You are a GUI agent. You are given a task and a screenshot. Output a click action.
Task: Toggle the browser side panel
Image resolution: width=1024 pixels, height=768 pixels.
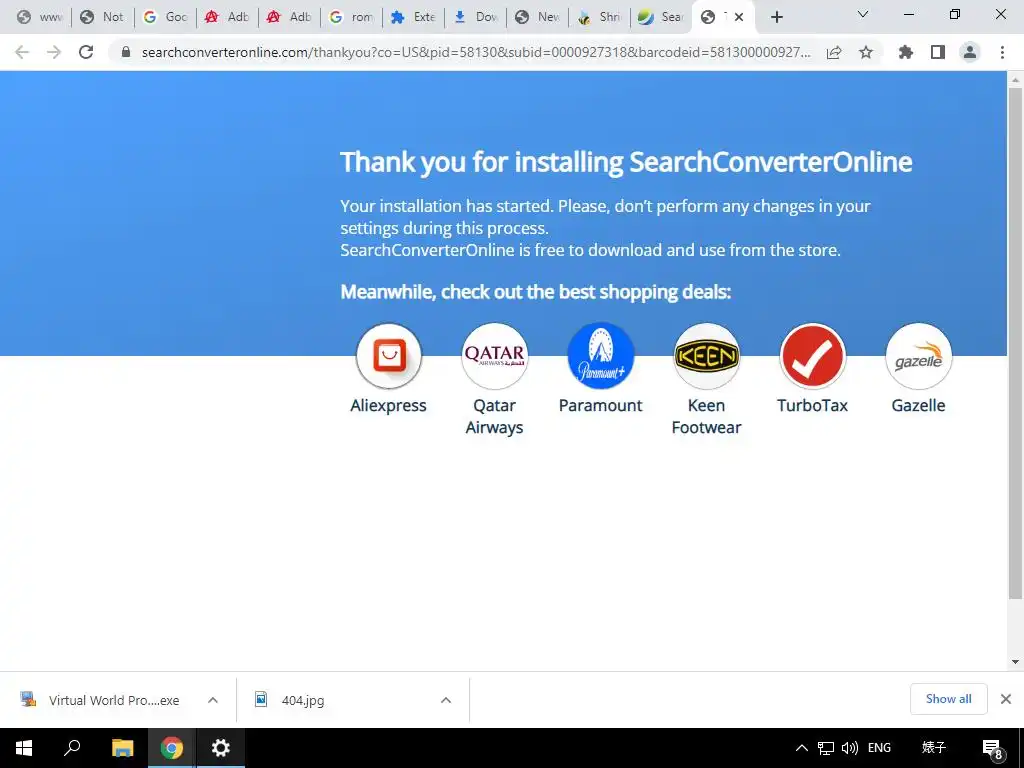(938, 52)
